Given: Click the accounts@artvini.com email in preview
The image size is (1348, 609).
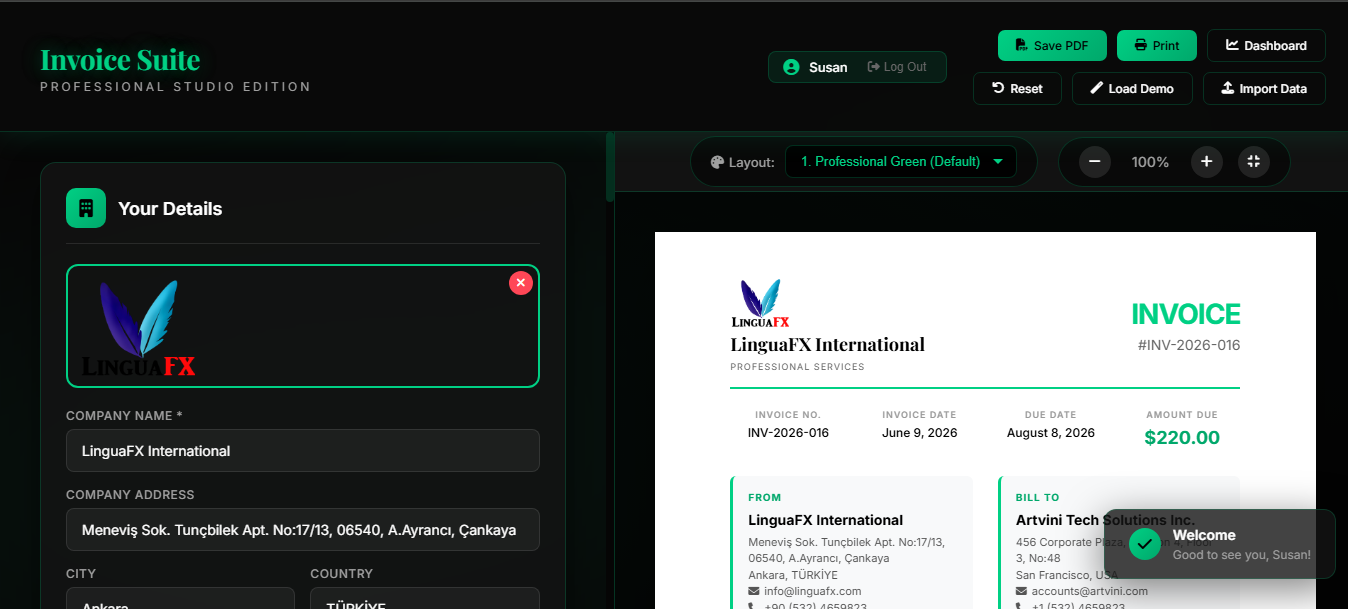Looking at the screenshot, I should [x=1089, y=591].
